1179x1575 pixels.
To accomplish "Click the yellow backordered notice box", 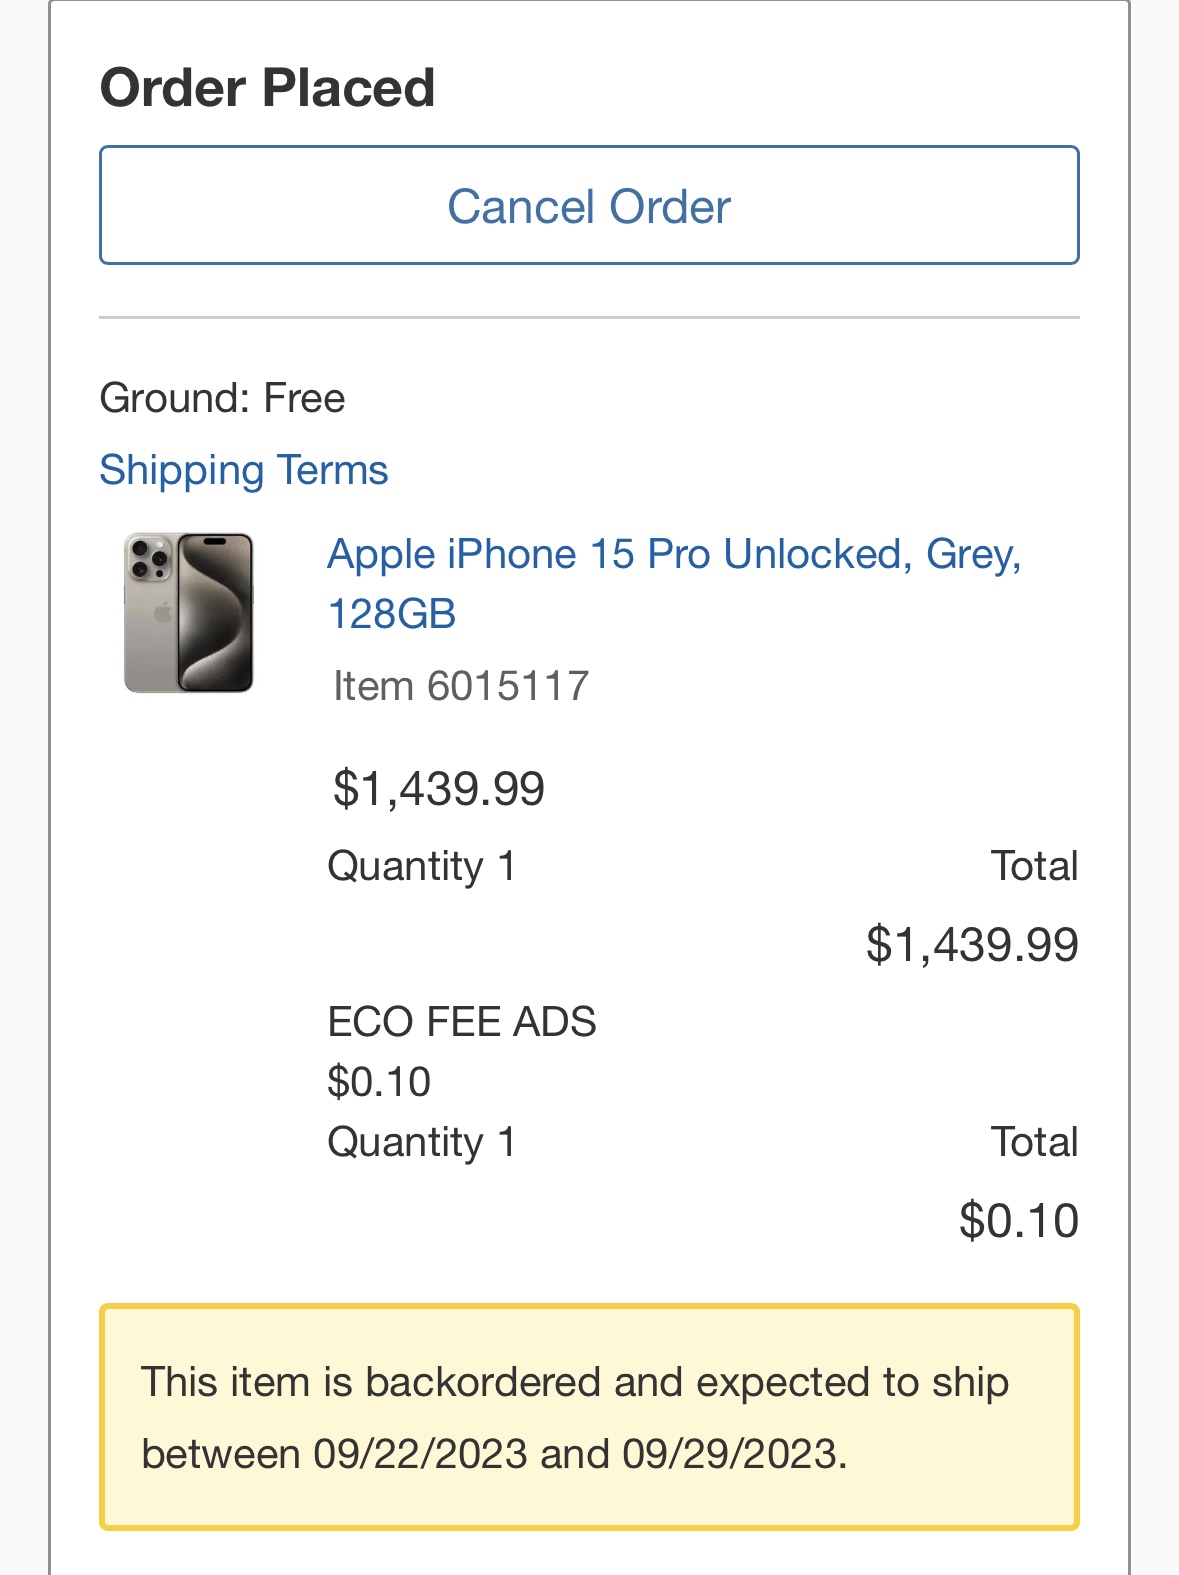I will (x=589, y=1416).
